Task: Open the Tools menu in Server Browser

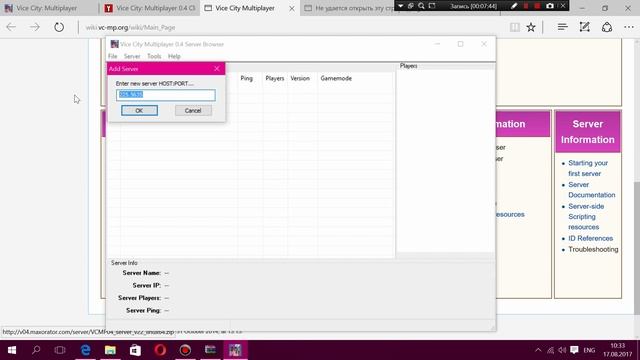Action: (154, 56)
